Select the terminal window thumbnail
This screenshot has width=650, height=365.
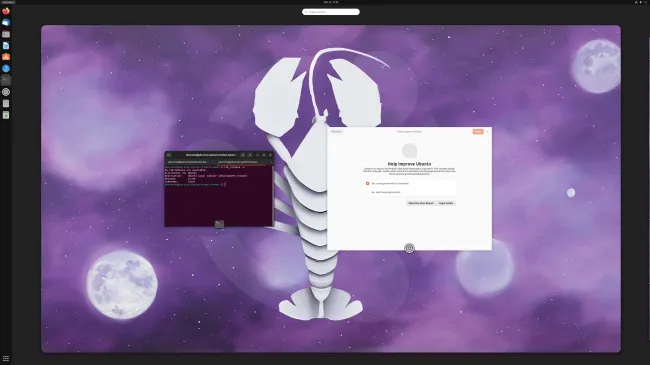pos(219,189)
